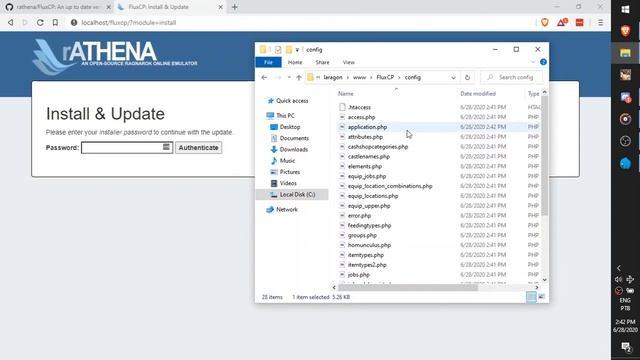Viewport: 640px width, 360px height.
Task: Select the application.php file
Action: pos(367,127)
